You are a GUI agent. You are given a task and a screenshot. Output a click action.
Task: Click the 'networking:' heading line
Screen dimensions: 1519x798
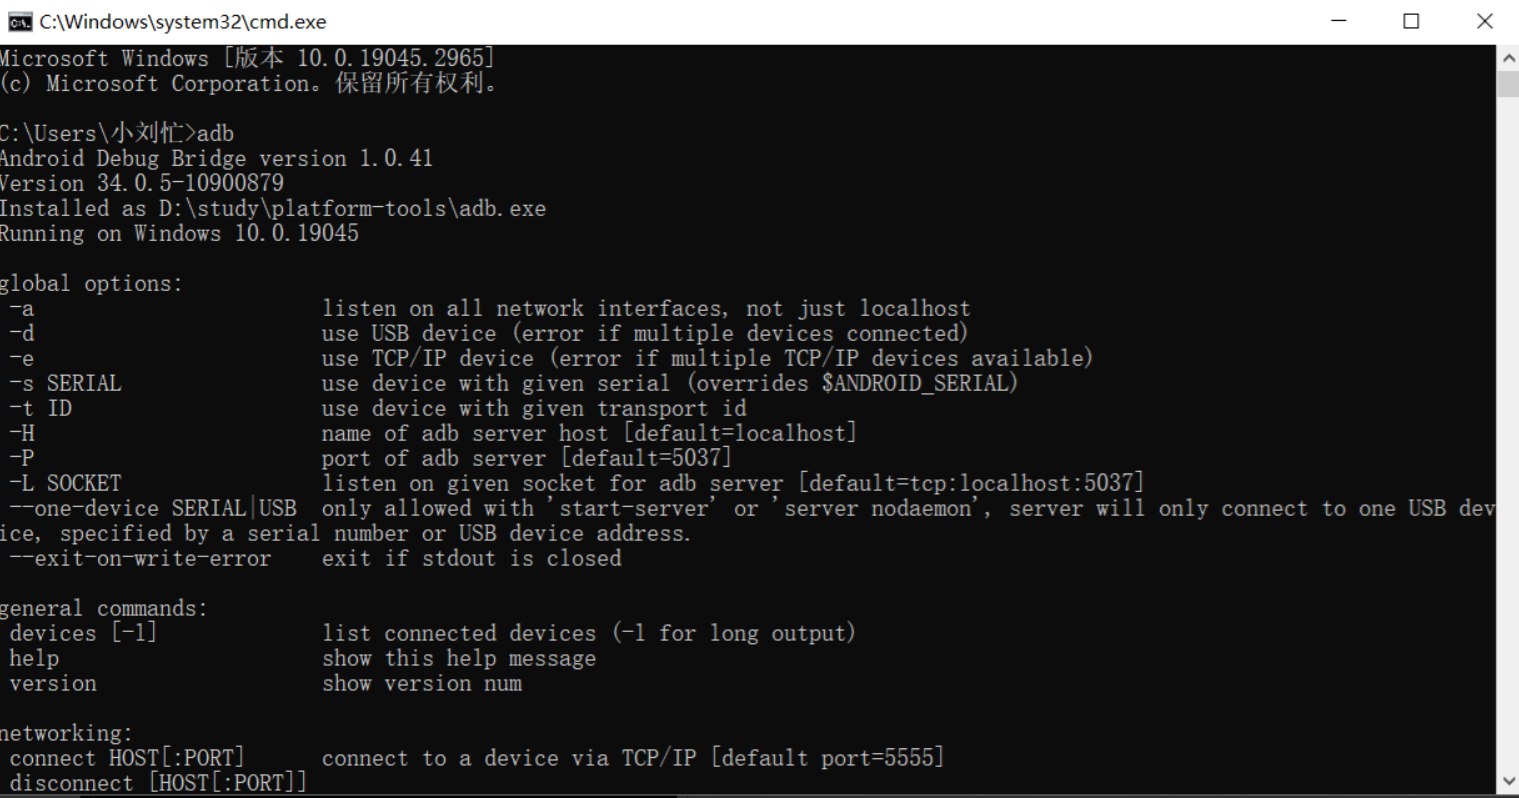coord(66,733)
